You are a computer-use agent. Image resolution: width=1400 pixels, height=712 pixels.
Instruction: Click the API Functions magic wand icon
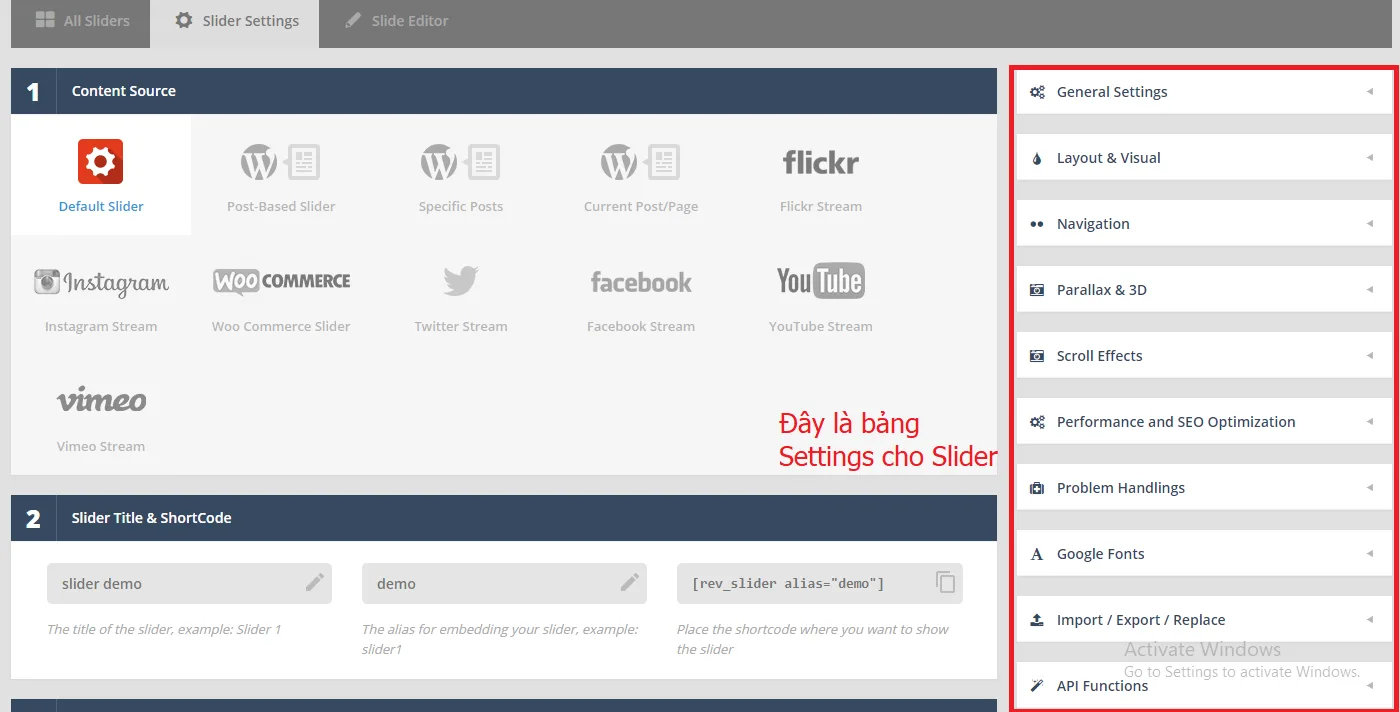(x=1037, y=686)
